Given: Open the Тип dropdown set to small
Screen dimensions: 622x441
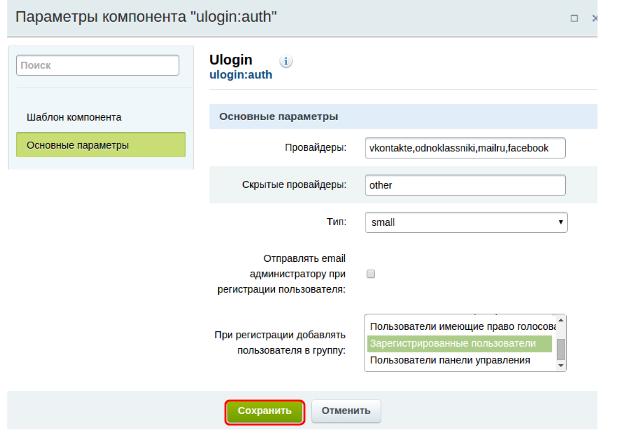Looking at the screenshot, I should 466,222.
